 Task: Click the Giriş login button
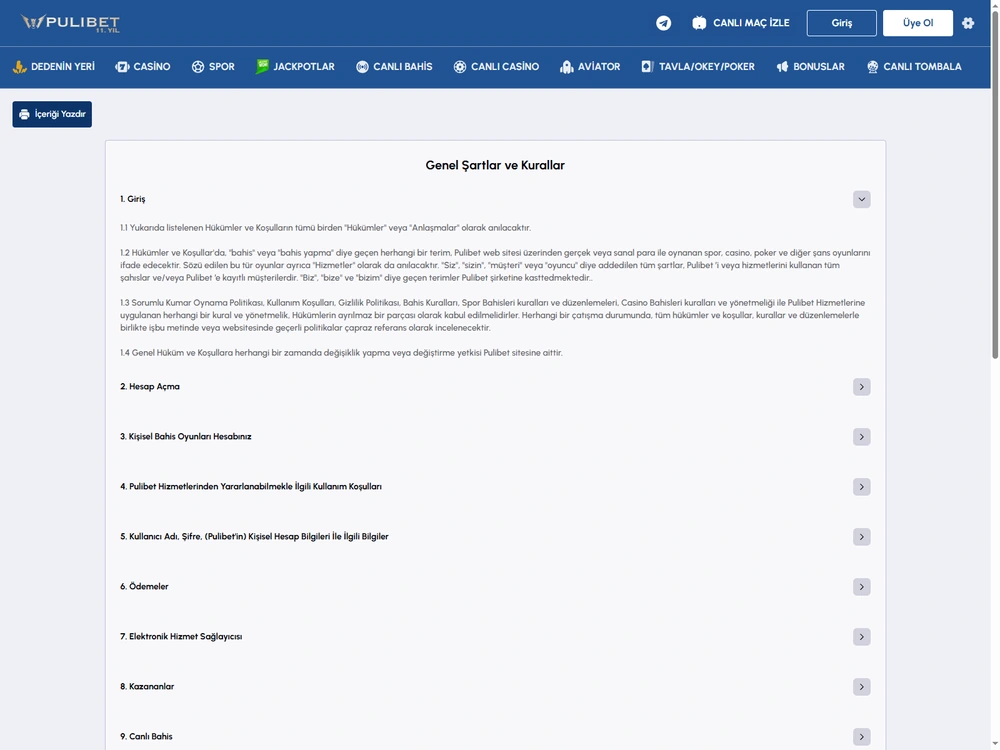point(841,23)
